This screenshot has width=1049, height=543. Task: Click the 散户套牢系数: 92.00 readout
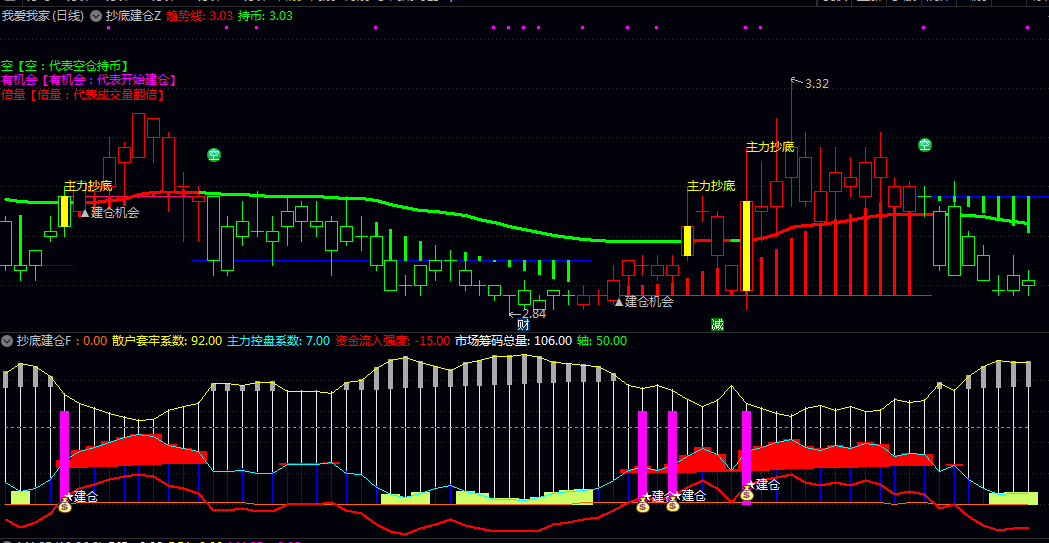tap(167, 341)
